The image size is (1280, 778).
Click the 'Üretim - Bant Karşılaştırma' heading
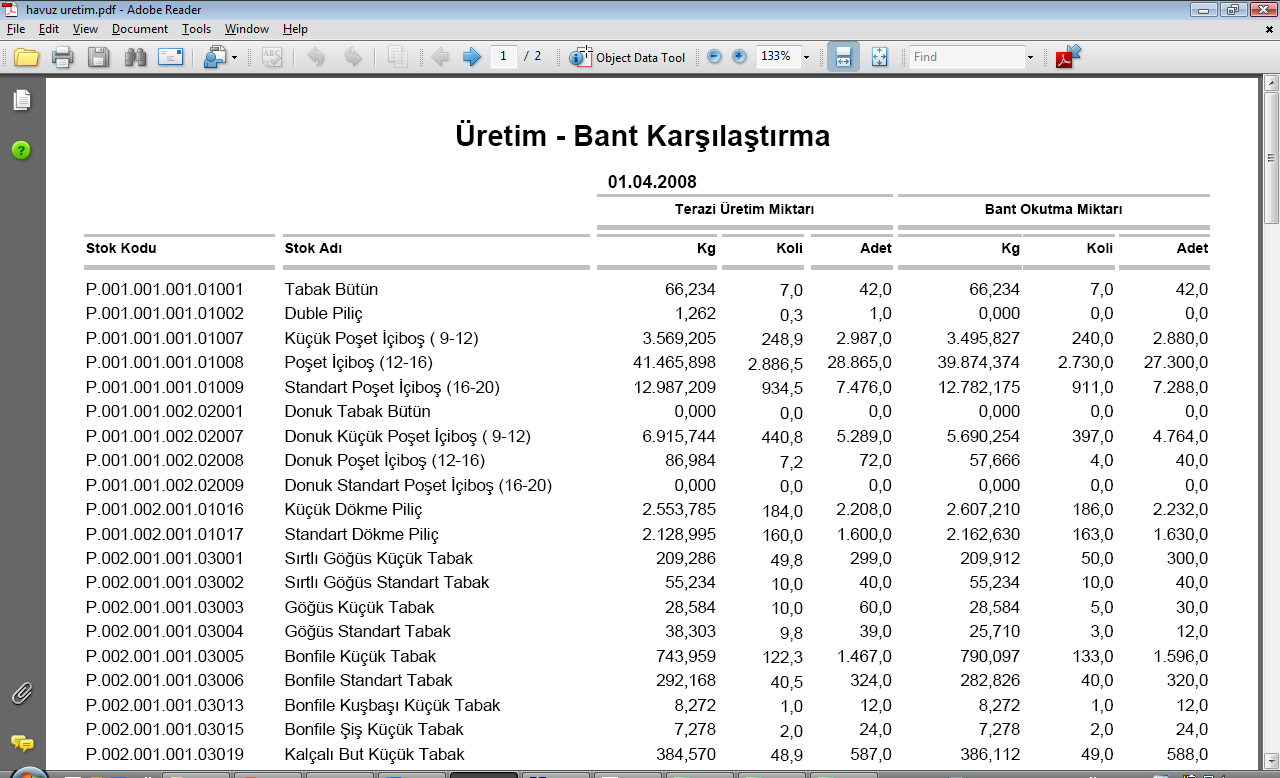point(643,136)
